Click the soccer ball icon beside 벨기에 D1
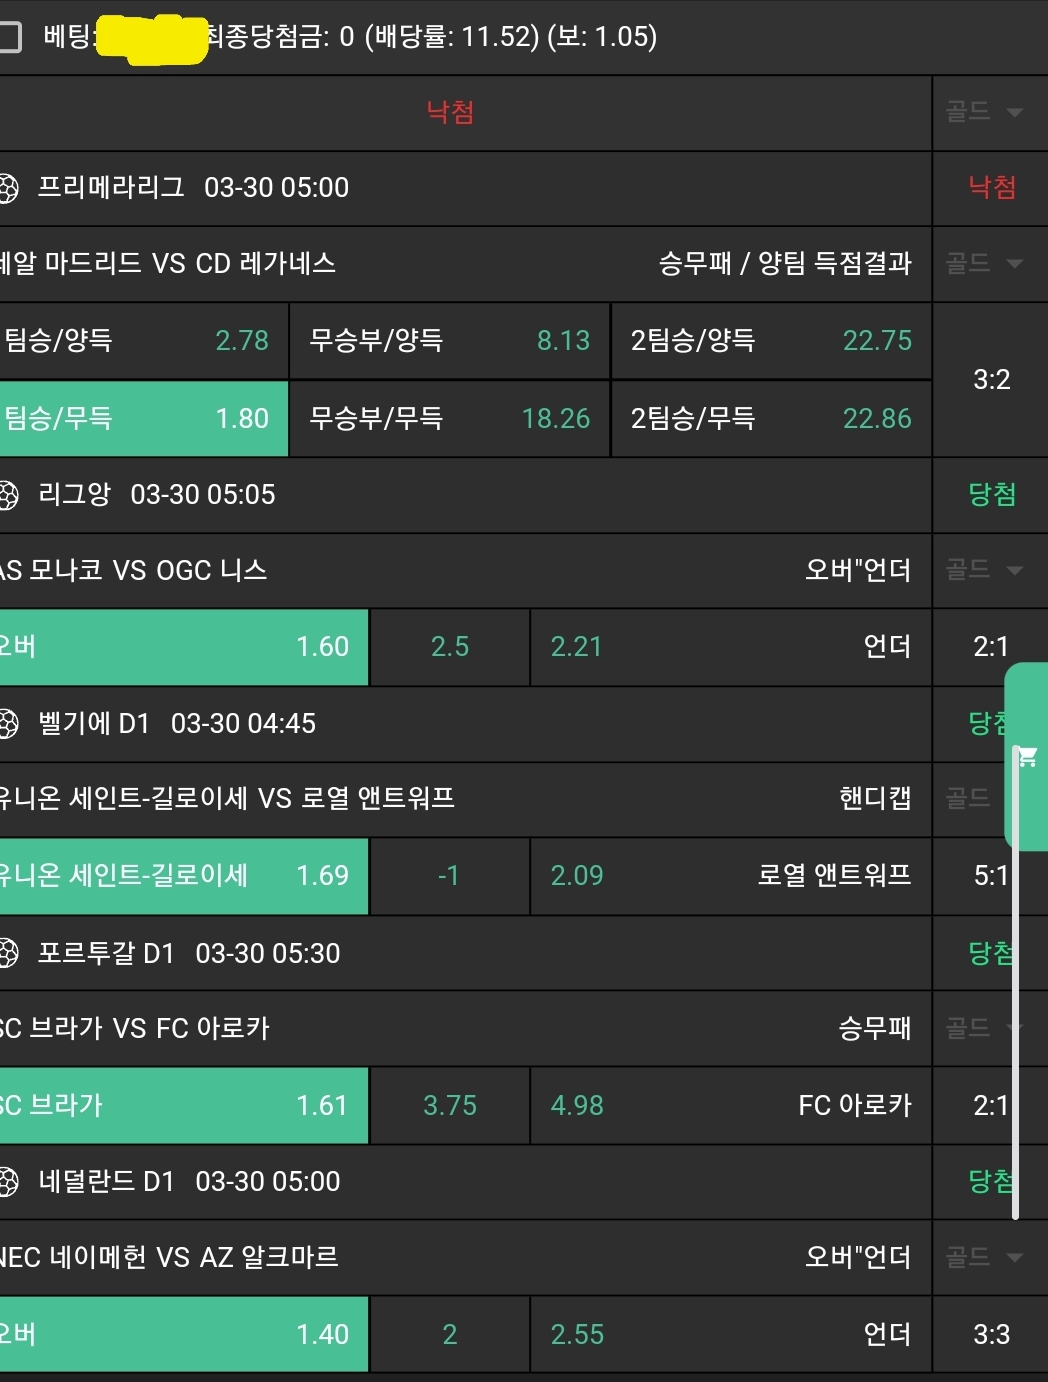The image size is (1048, 1382). (8, 723)
